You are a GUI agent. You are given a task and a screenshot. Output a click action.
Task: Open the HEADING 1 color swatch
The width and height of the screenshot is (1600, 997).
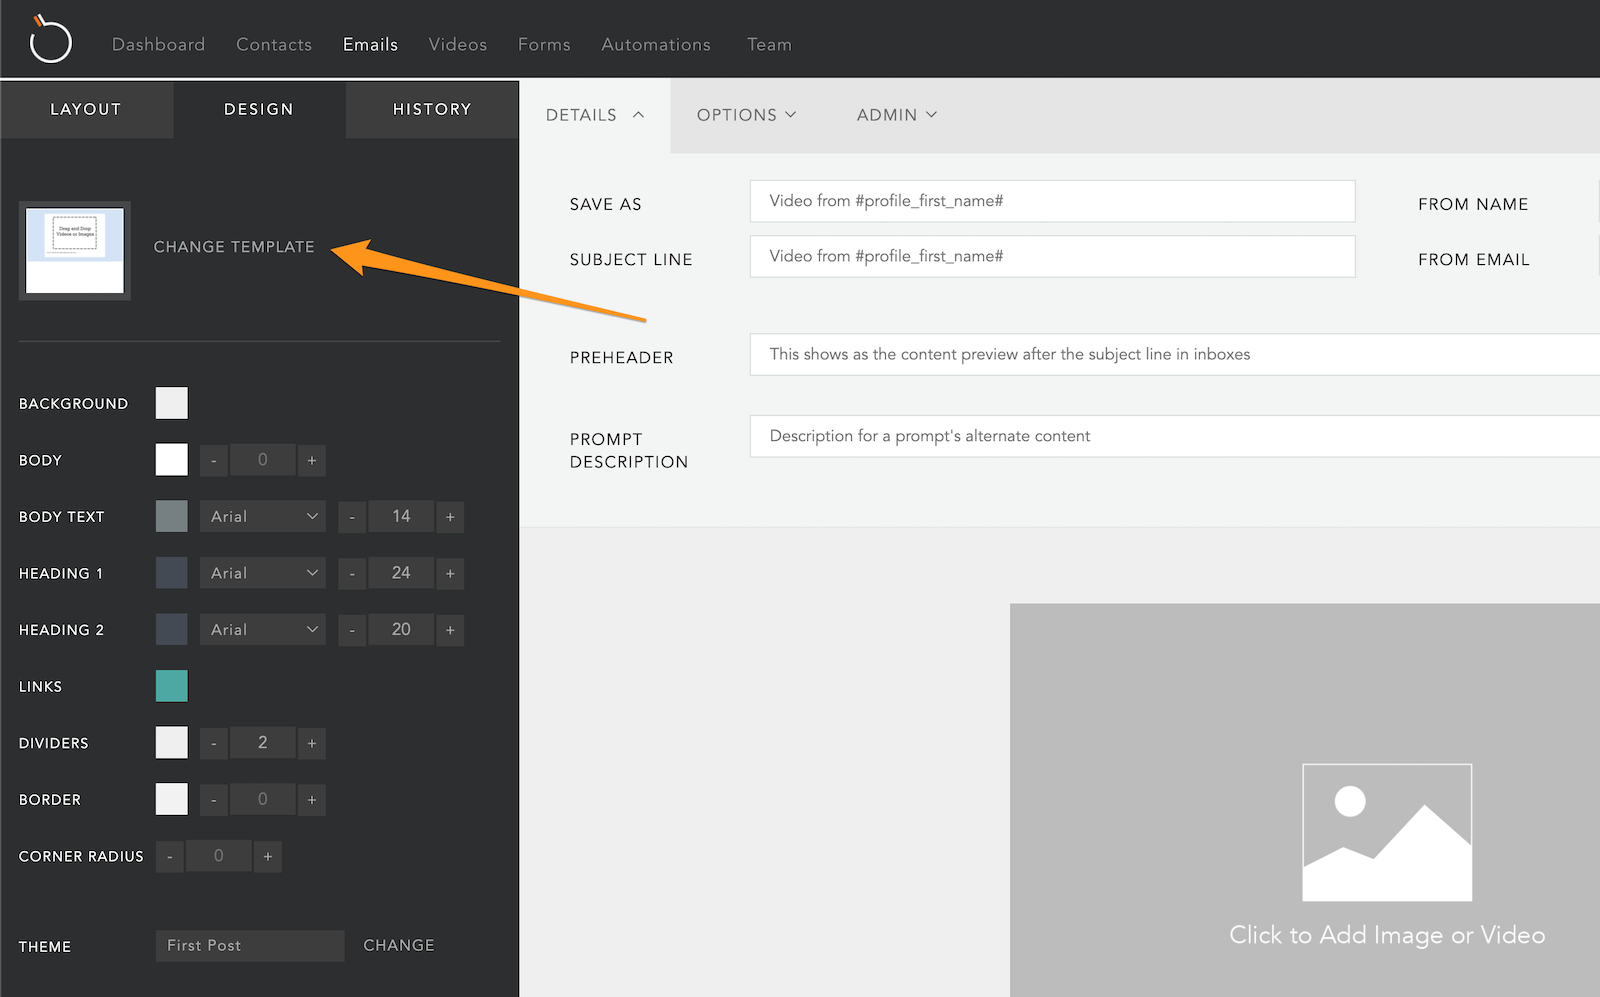pos(172,573)
